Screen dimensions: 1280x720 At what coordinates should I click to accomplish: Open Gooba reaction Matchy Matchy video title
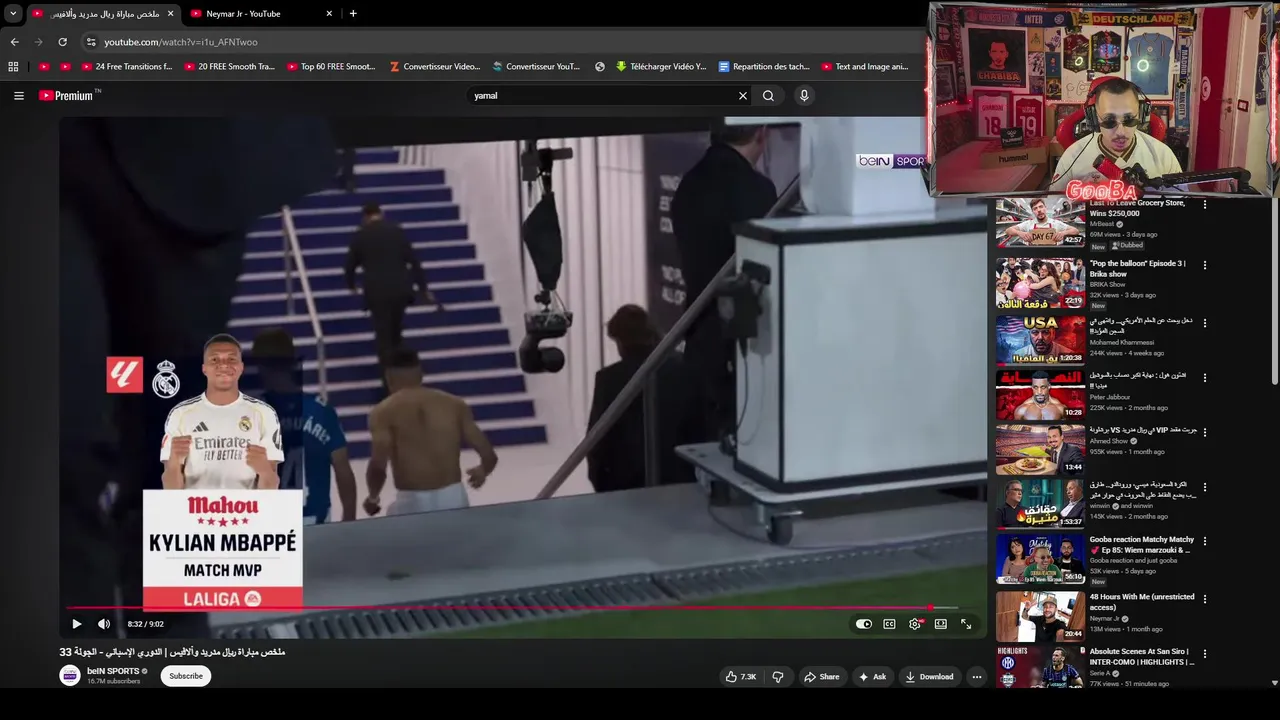pos(1142,545)
